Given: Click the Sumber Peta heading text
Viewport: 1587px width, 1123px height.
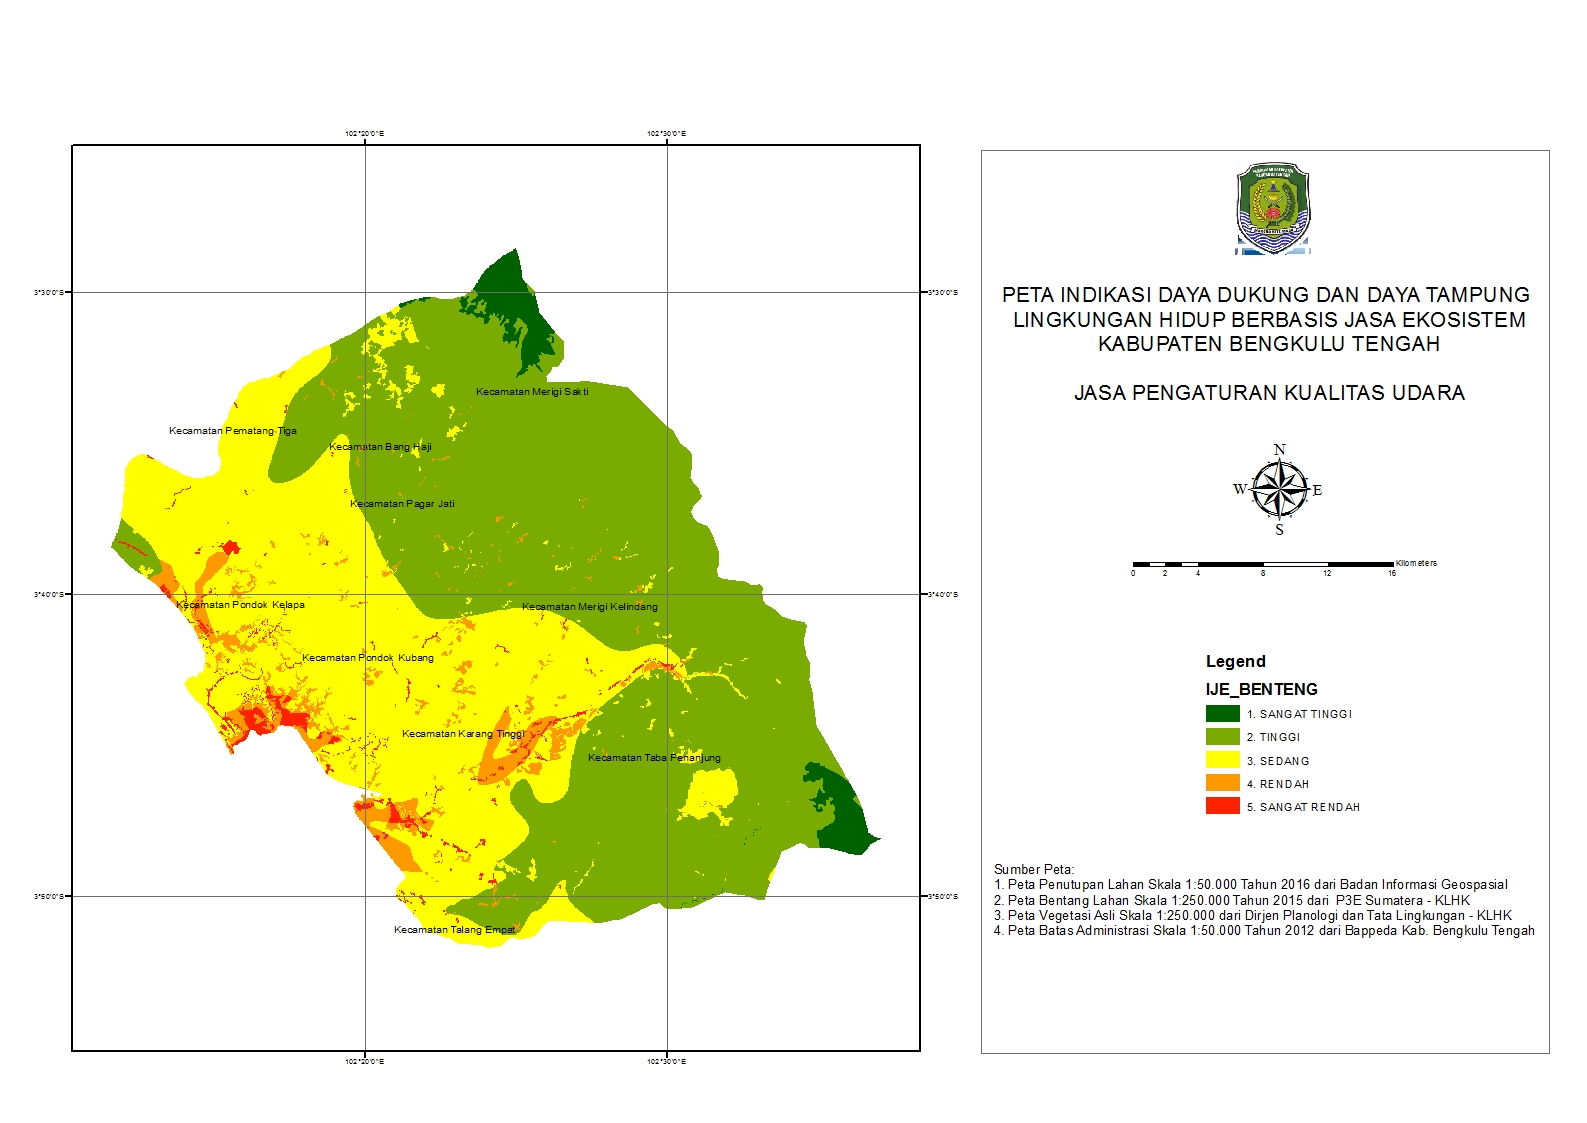Looking at the screenshot, I should [x=1034, y=869].
